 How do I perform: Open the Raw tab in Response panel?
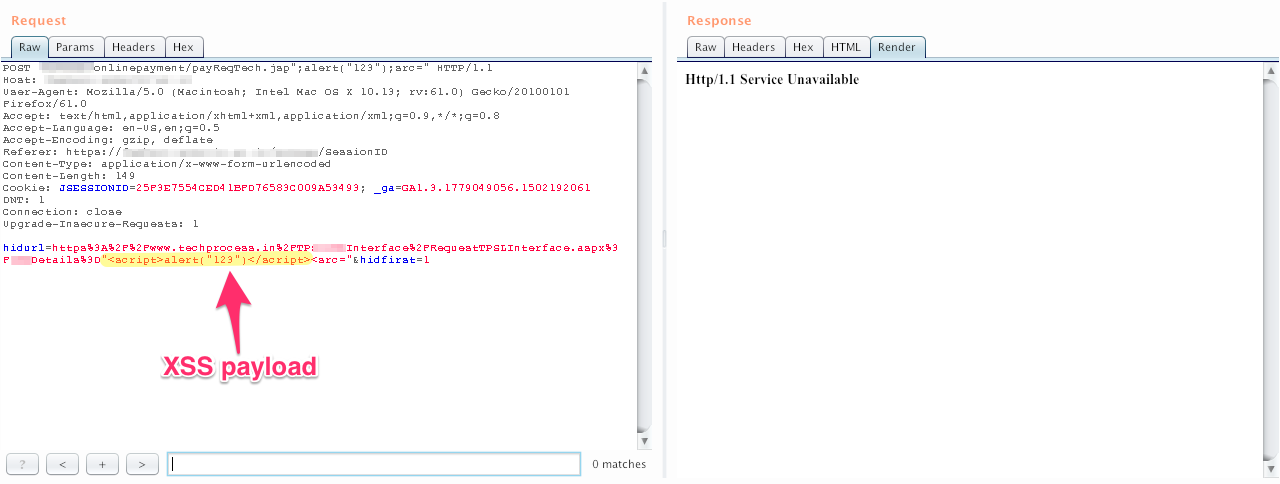coord(706,47)
